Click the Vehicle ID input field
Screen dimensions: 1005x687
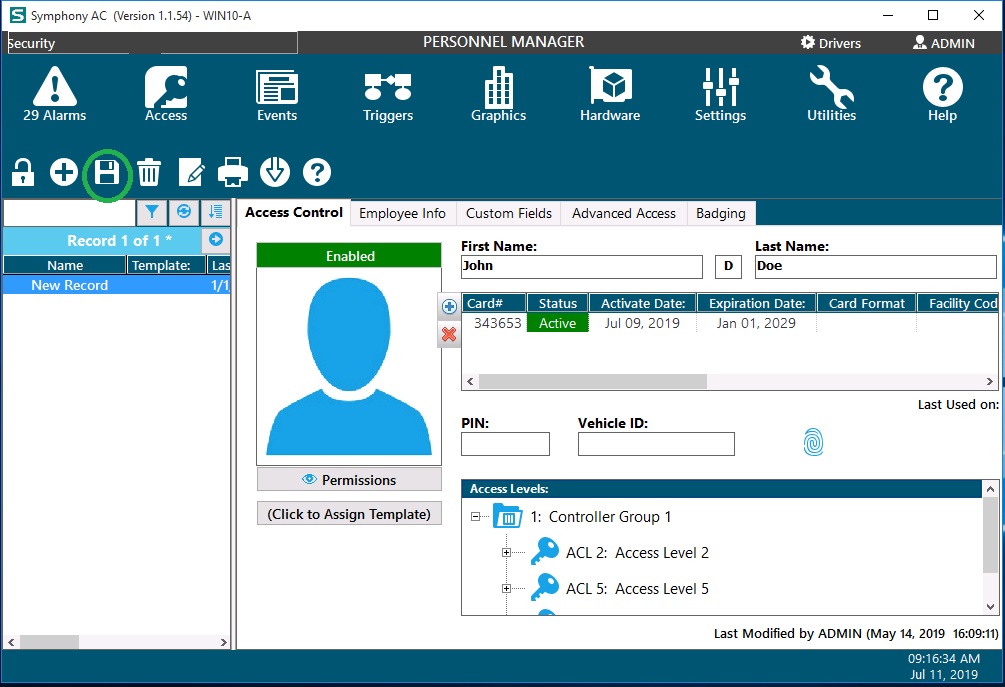656,444
